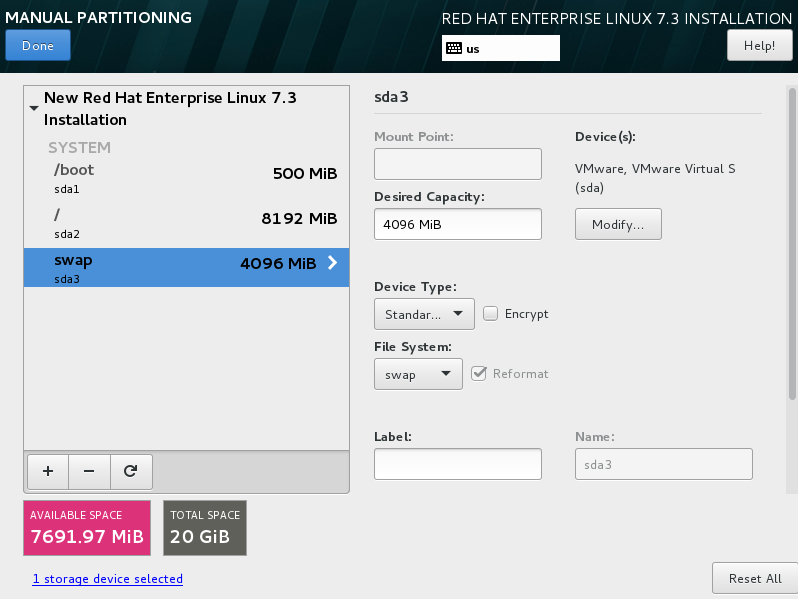The image size is (798, 599).
Task: Click the Available Space 7691.97 MiB box
Action: 87,528
